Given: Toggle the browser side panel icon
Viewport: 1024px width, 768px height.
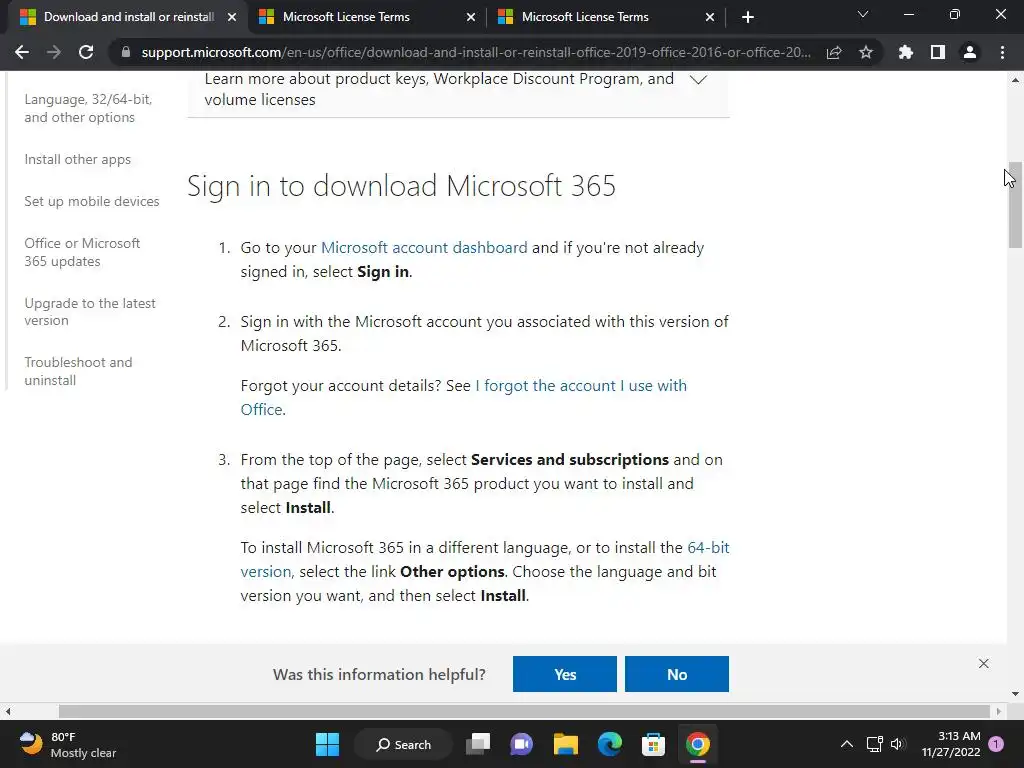Looking at the screenshot, I should coord(938,52).
